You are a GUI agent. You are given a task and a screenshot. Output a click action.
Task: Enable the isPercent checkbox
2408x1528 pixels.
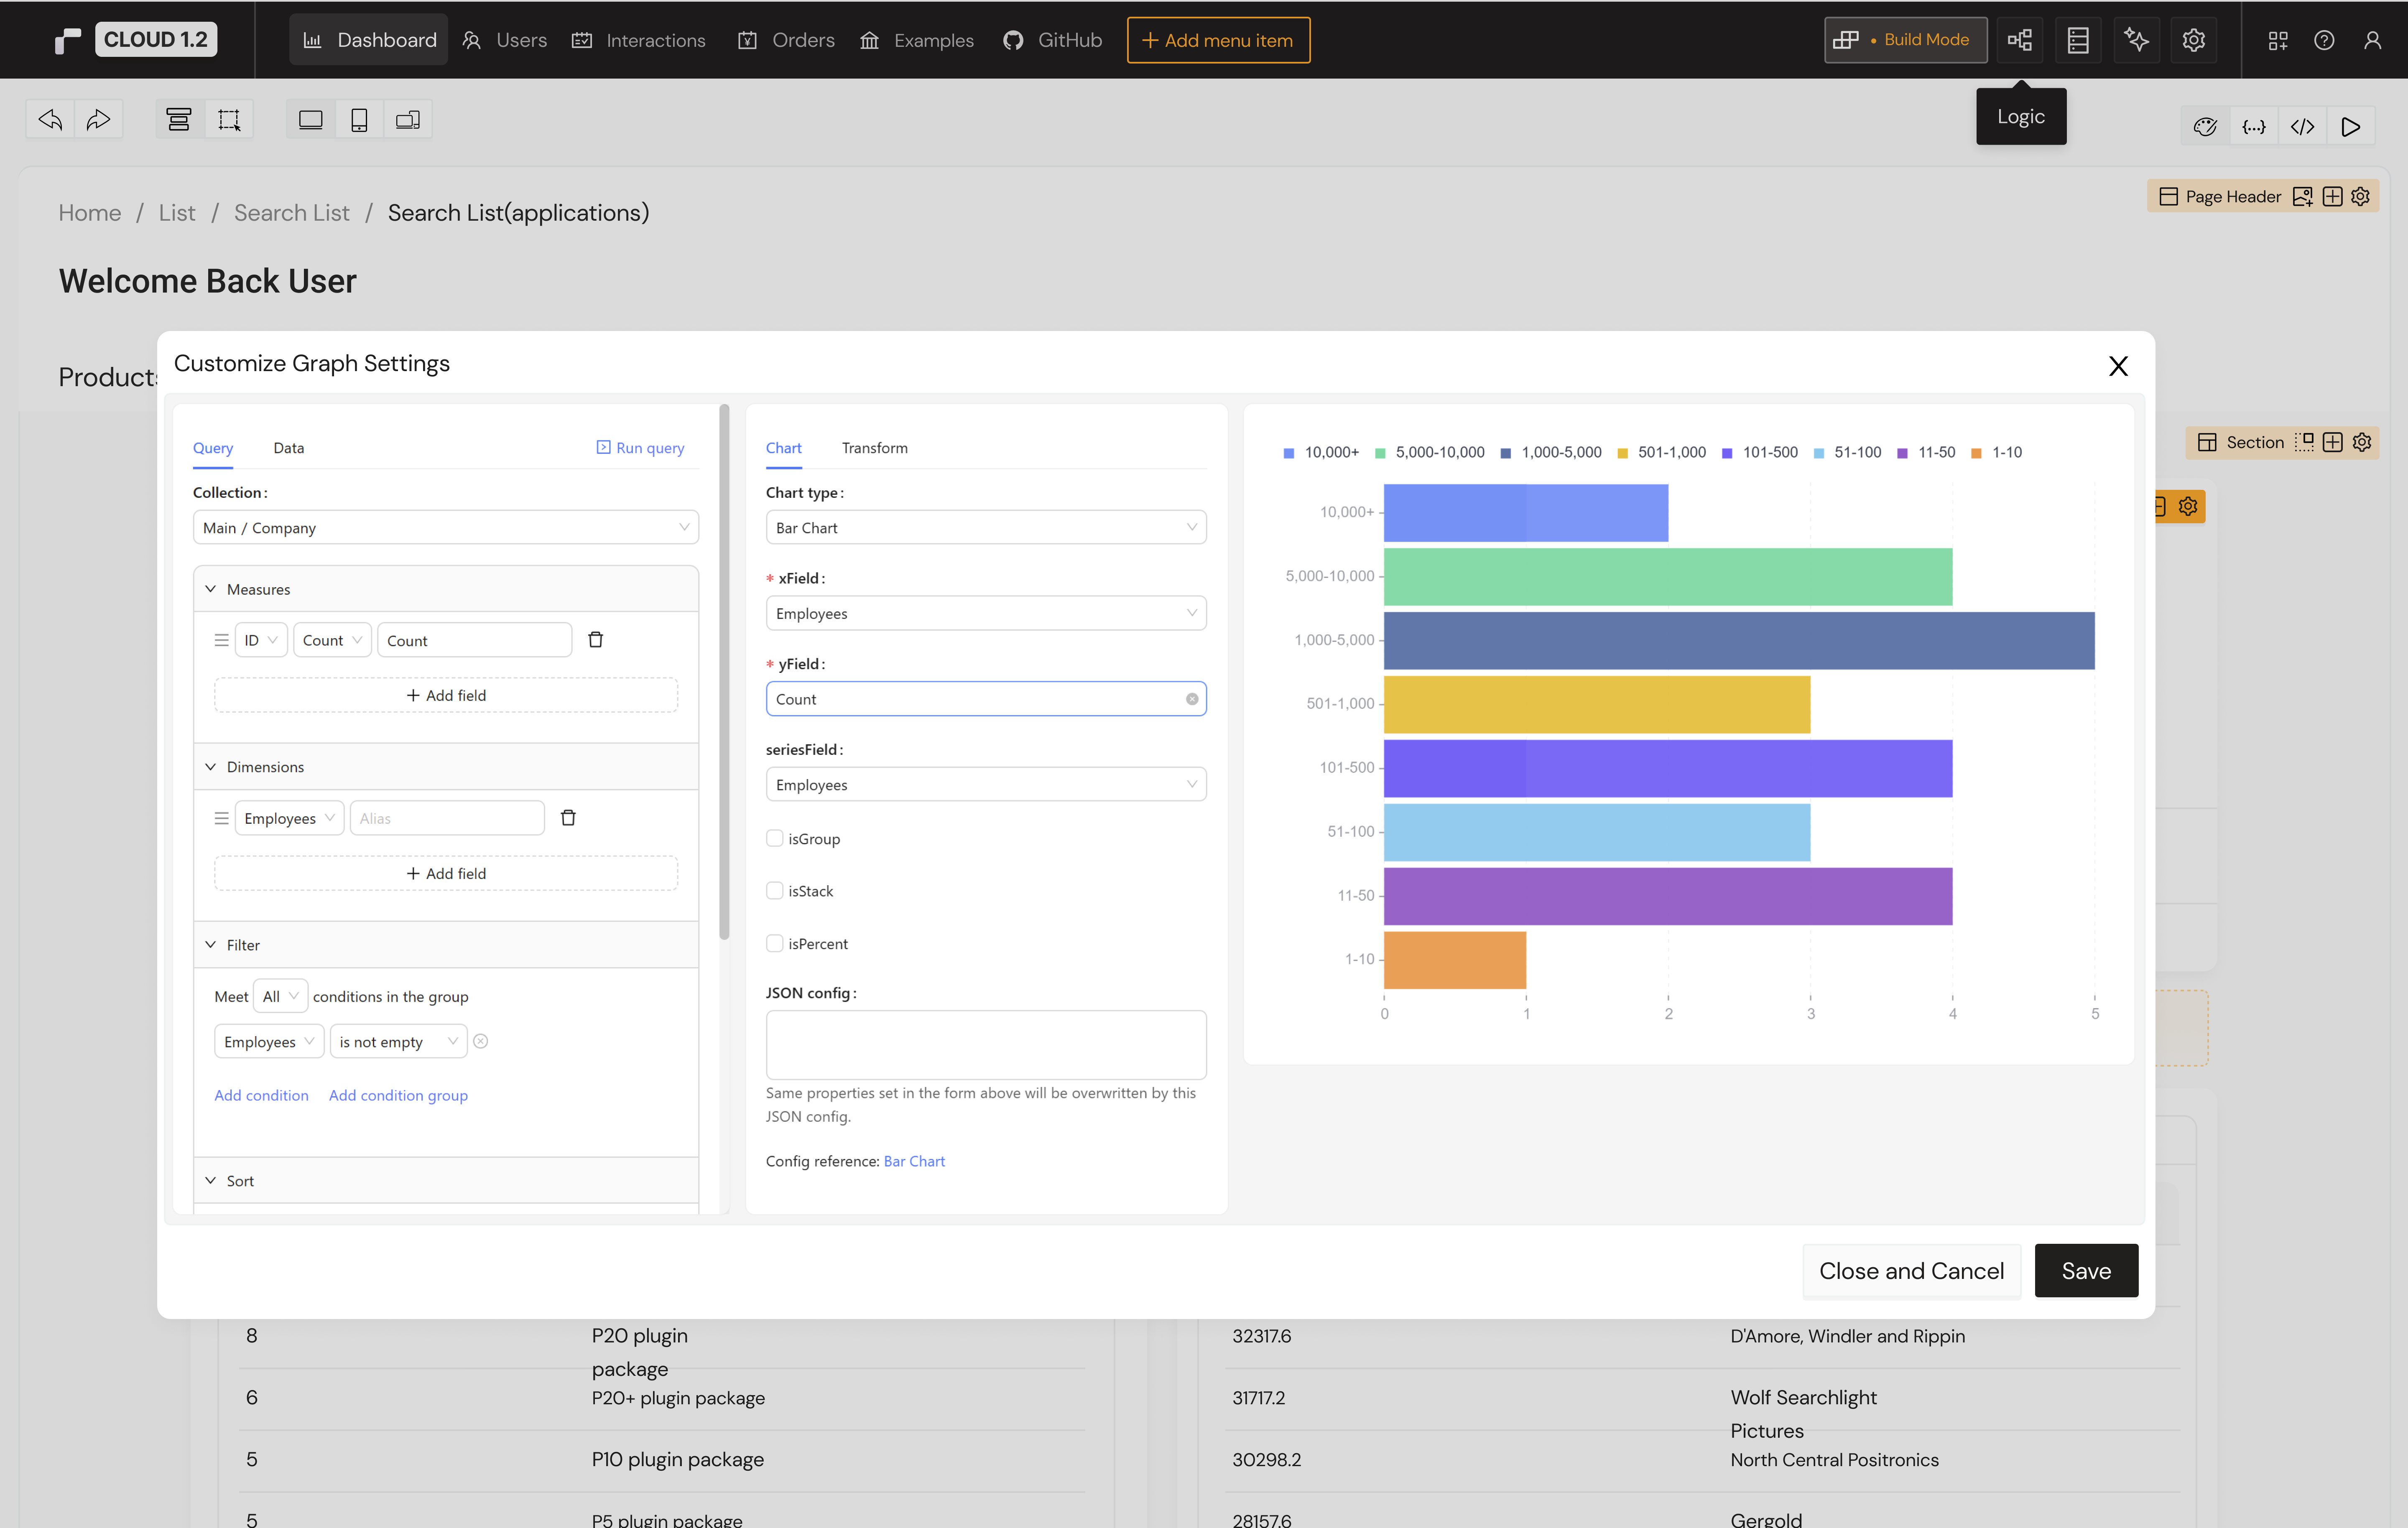click(x=774, y=944)
